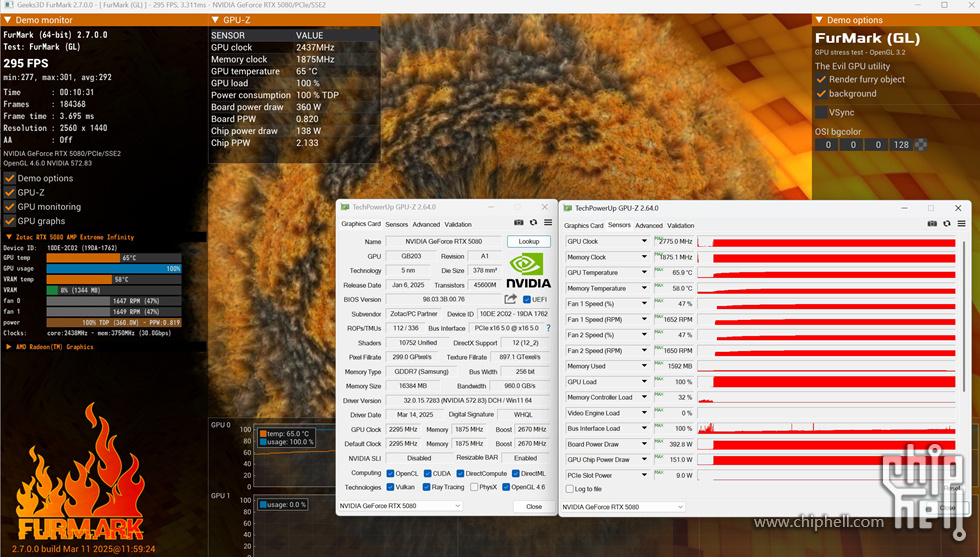Open hamburger menu in GPU-Z Sensors window
The image size is (980, 557).
[962, 224]
